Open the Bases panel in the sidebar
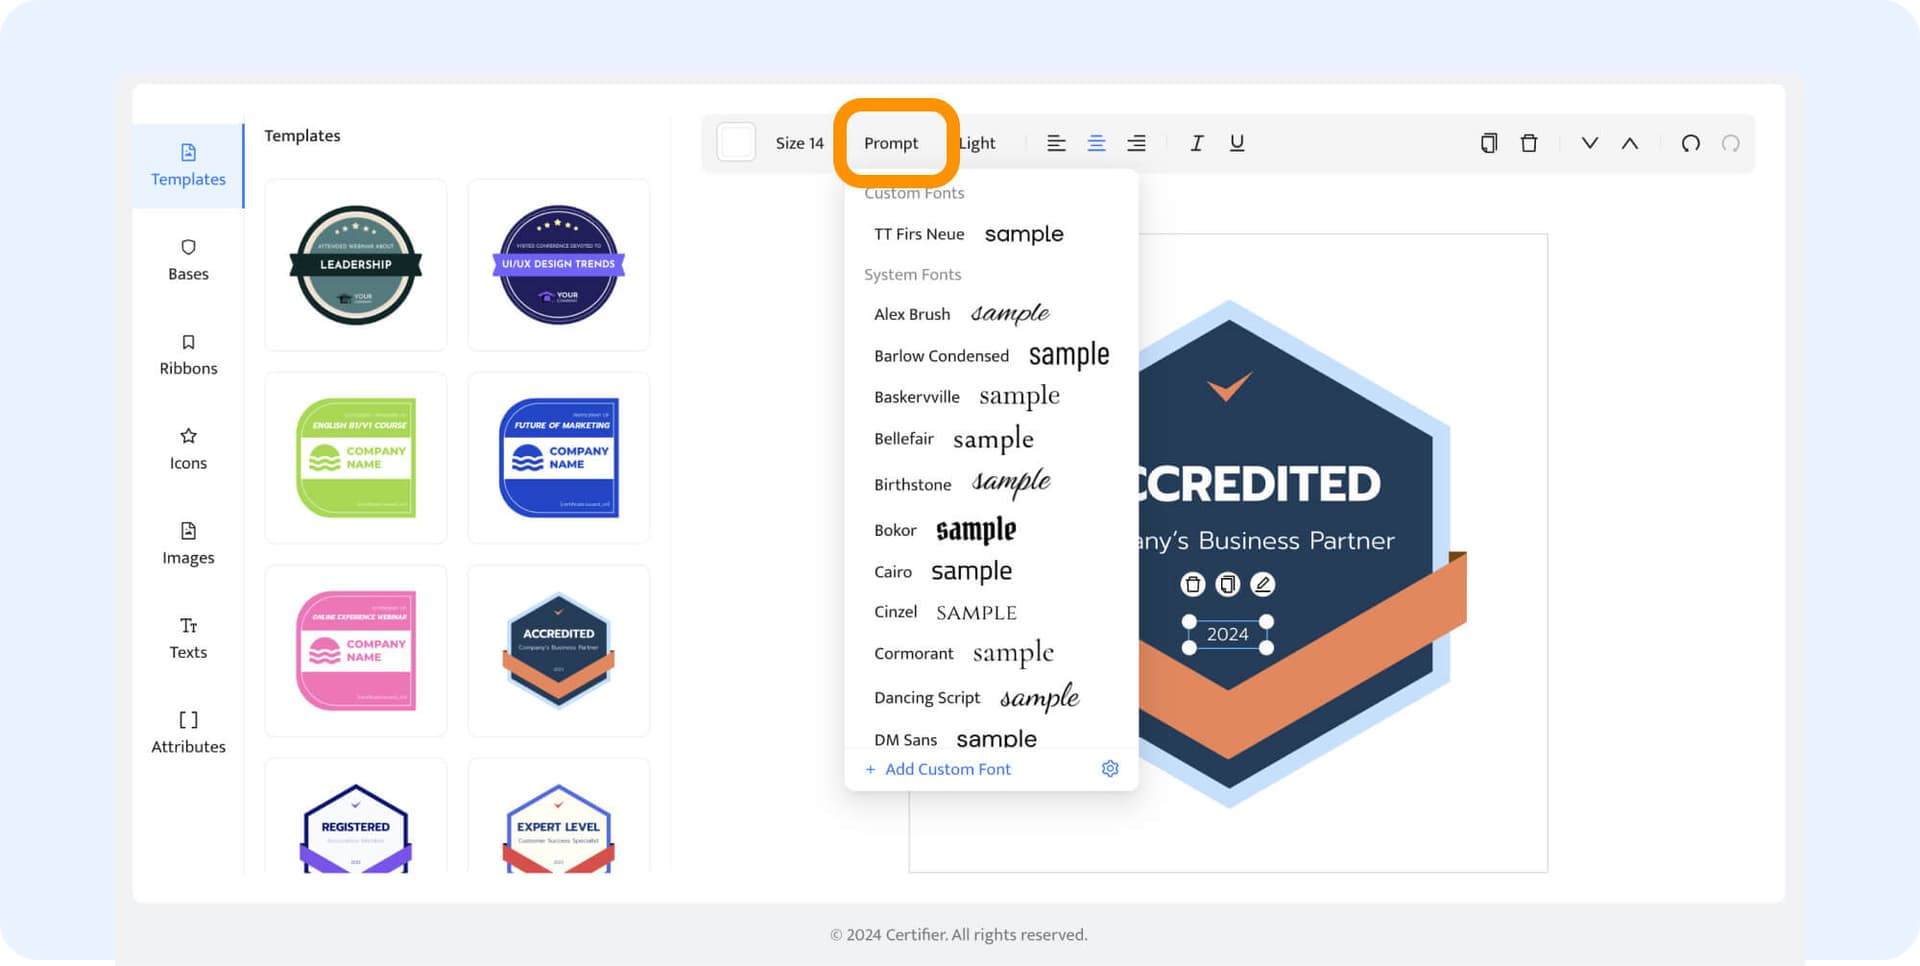The image size is (1920, 966). tap(188, 260)
